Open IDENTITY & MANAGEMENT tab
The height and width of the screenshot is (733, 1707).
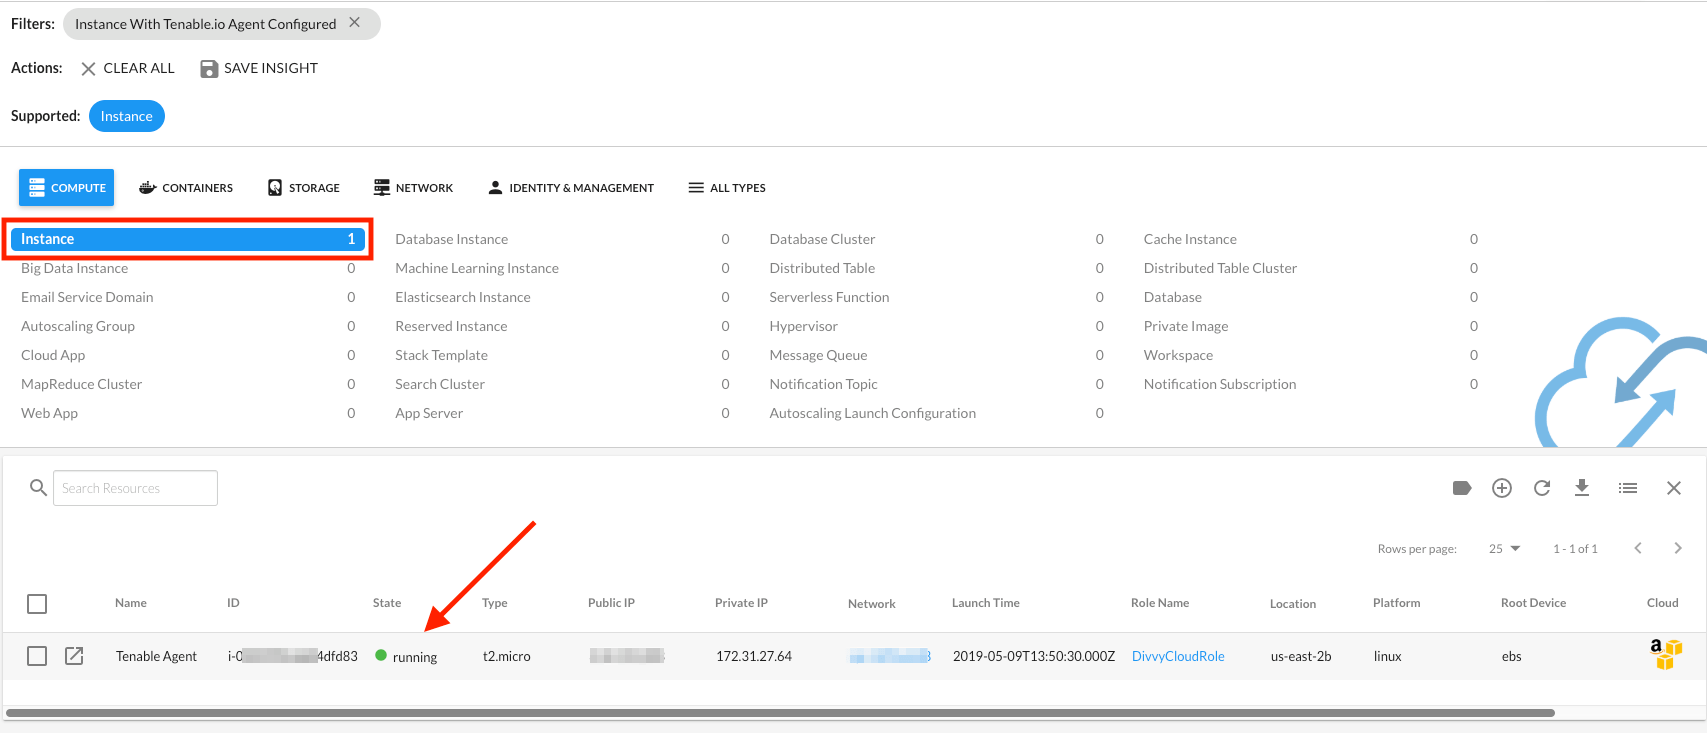pos(571,187)
